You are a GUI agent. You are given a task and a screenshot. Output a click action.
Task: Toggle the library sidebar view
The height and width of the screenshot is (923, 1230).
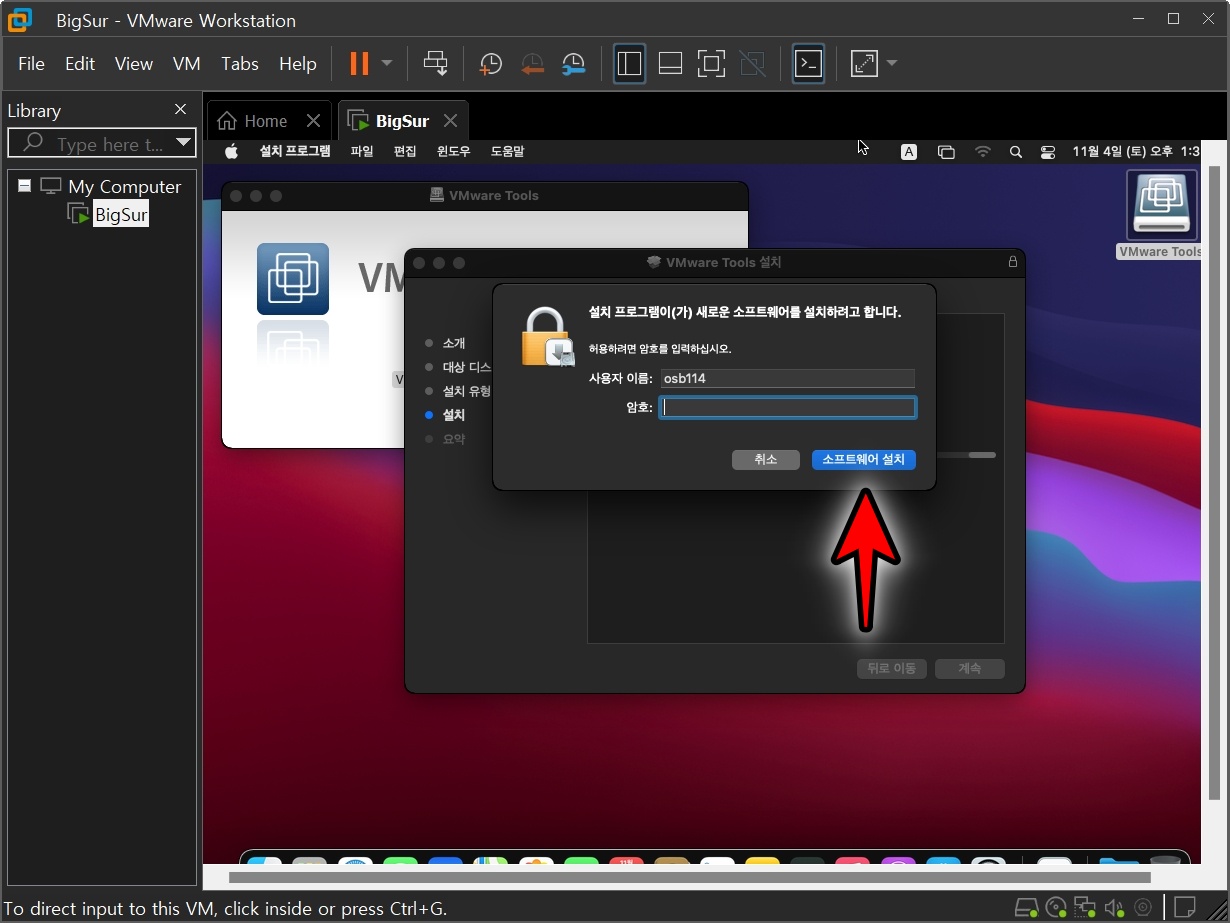pos(629,64)
